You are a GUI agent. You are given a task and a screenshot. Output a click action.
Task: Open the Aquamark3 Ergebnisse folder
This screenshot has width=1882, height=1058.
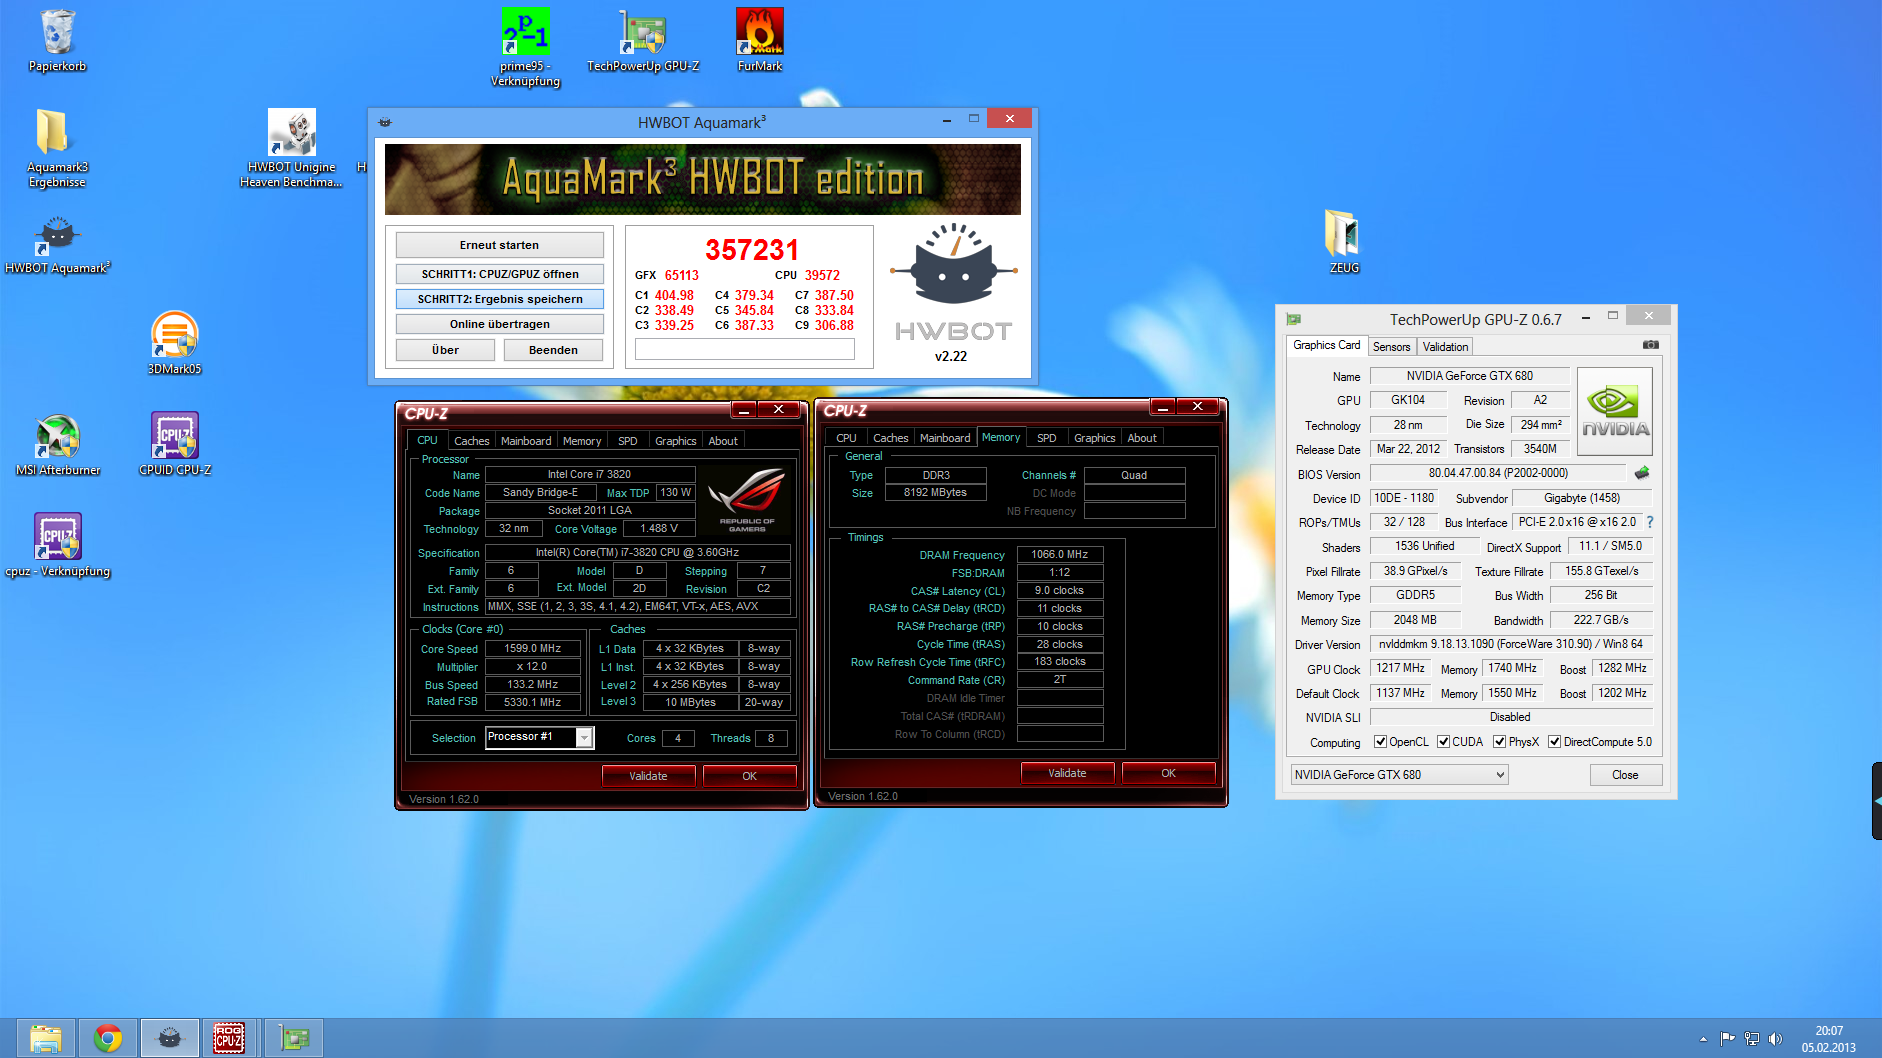click(57, 148)
